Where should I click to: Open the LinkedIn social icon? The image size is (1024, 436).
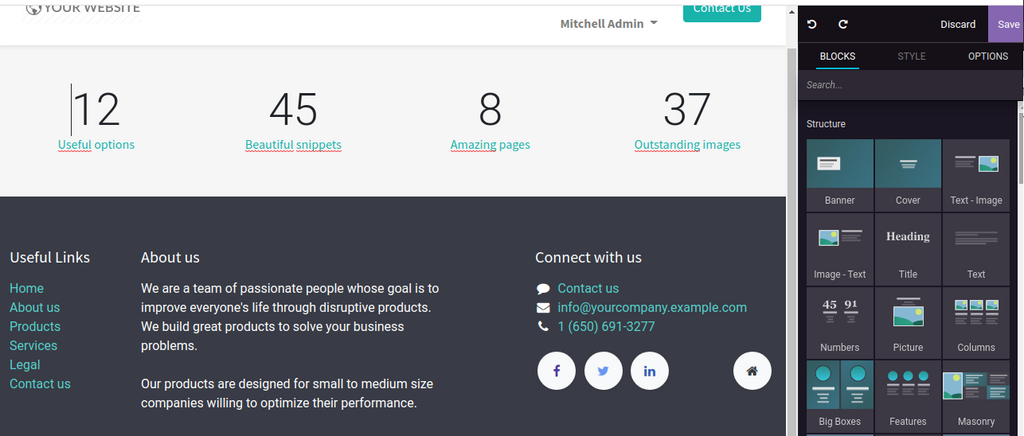(649, 371)
